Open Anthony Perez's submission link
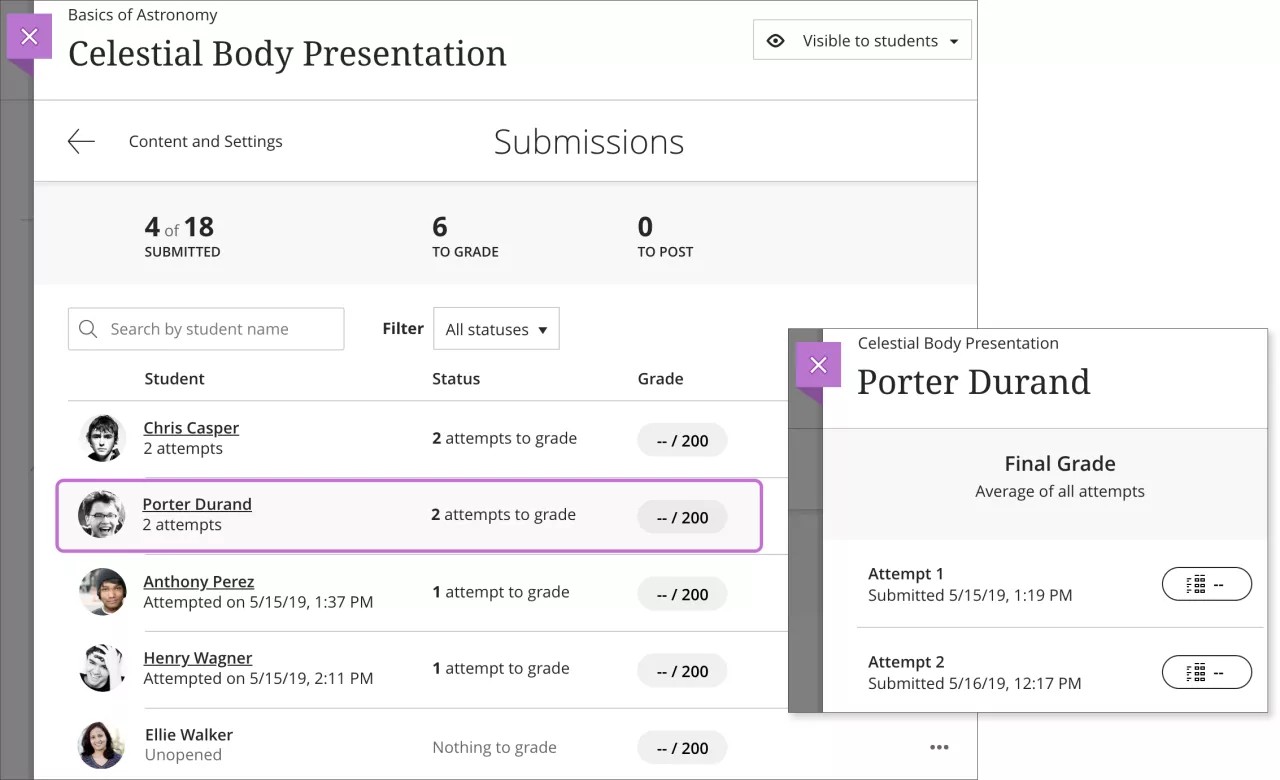This screenshot has width=1280, height=780. point(198,580)
